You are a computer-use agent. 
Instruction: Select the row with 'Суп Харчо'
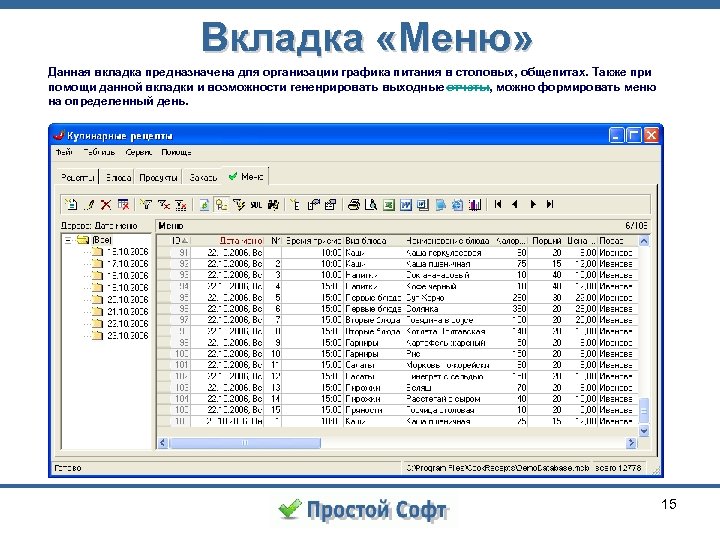point(397,298)
